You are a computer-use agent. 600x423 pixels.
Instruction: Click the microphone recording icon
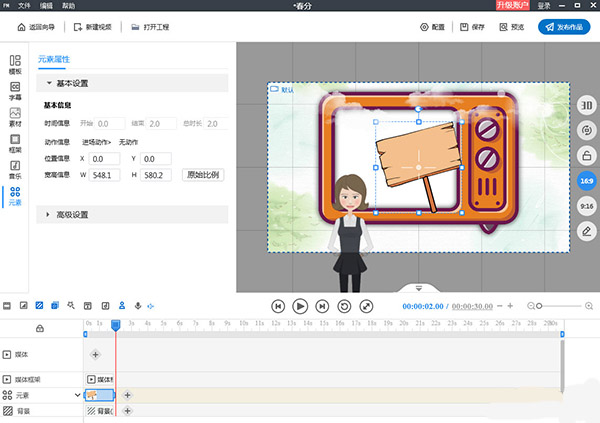138,305
